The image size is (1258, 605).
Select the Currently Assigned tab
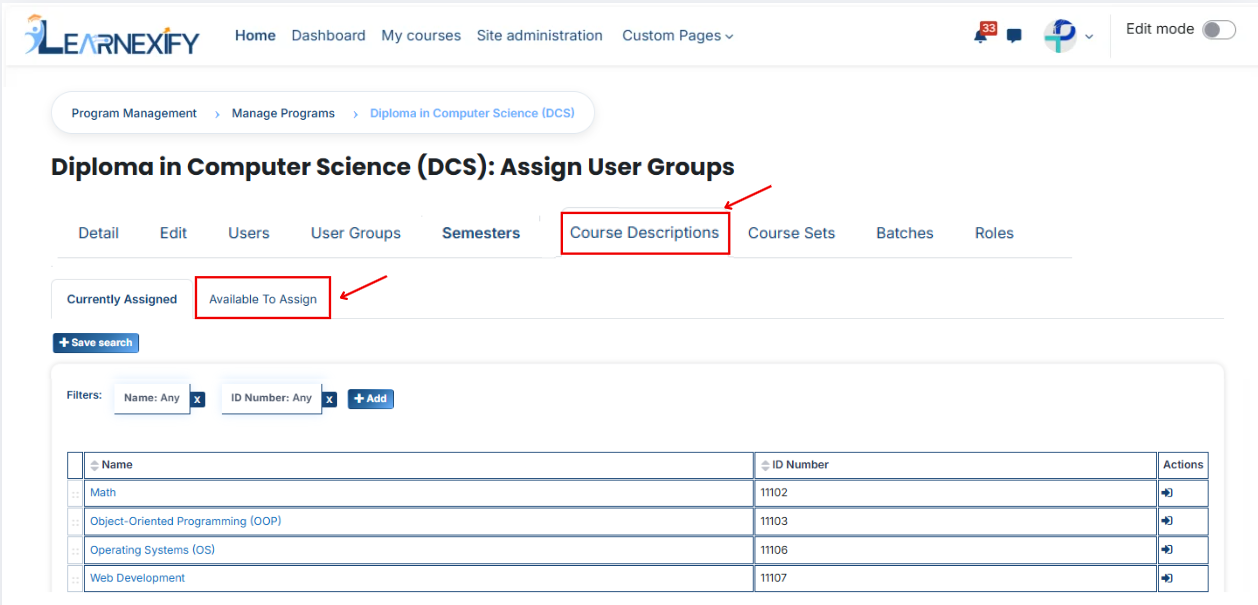pyautogui.click(x=122, y=299)
